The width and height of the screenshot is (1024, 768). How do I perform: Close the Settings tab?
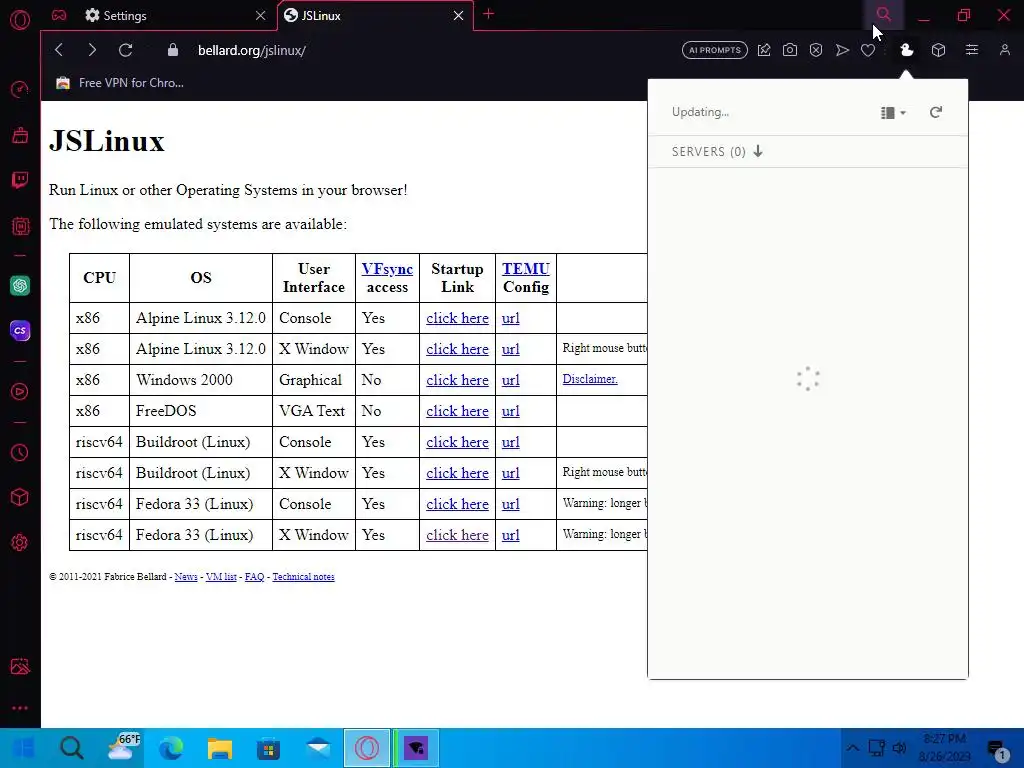coord(261,16)
